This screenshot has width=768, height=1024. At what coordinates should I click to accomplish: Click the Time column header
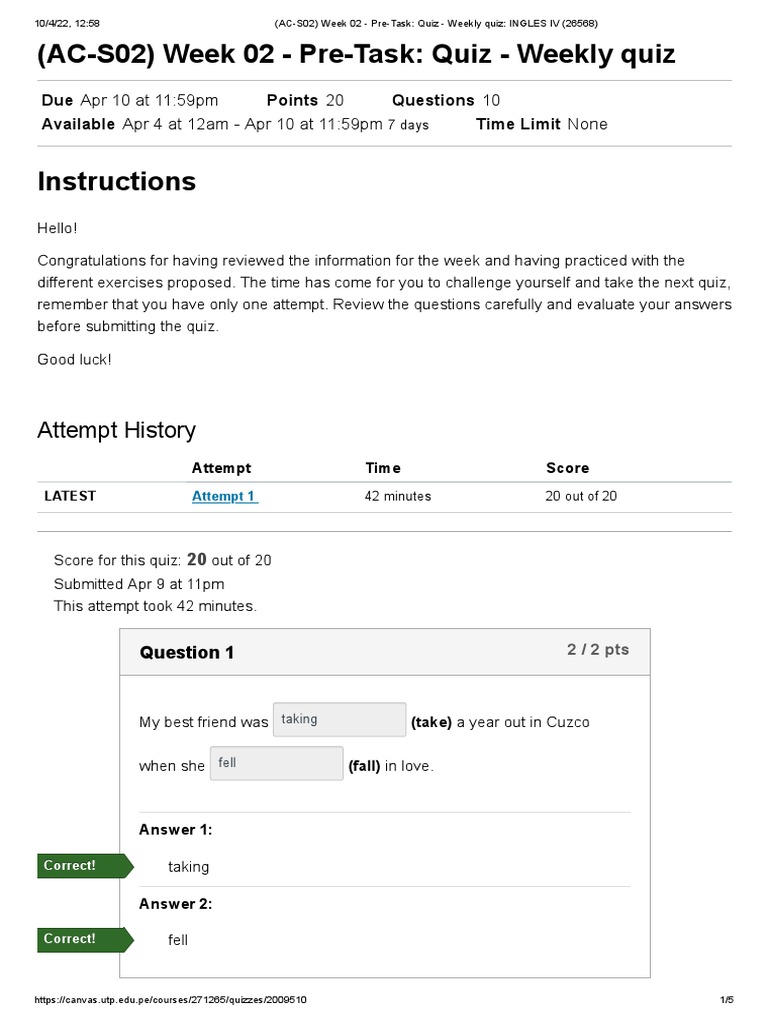coord(383,468)
